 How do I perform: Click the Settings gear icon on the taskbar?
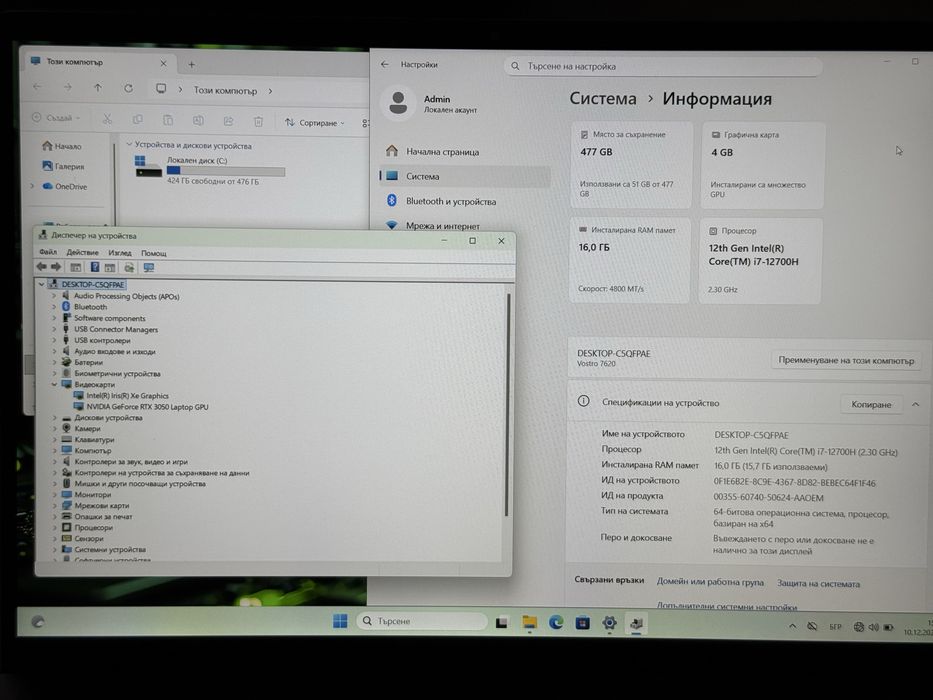tap(609, 623)
